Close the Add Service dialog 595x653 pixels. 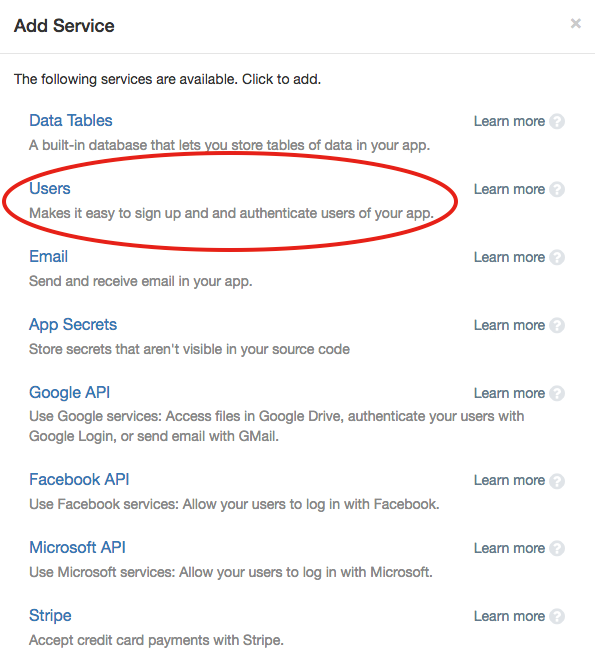pyautogui.click(x=576, y=23)
